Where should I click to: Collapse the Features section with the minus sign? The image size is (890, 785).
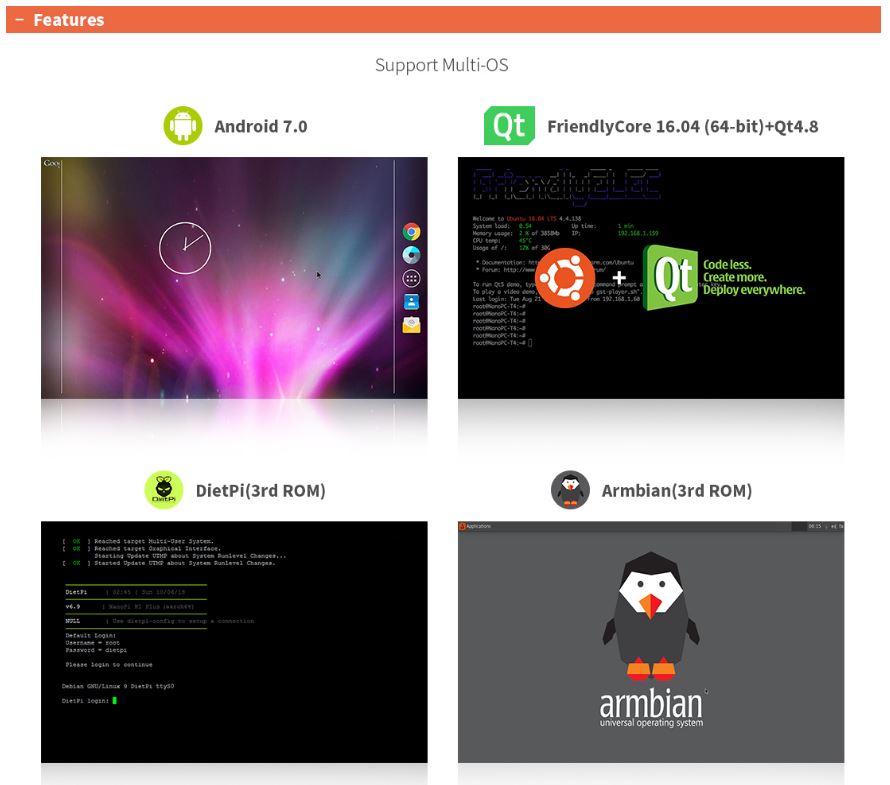19,20
